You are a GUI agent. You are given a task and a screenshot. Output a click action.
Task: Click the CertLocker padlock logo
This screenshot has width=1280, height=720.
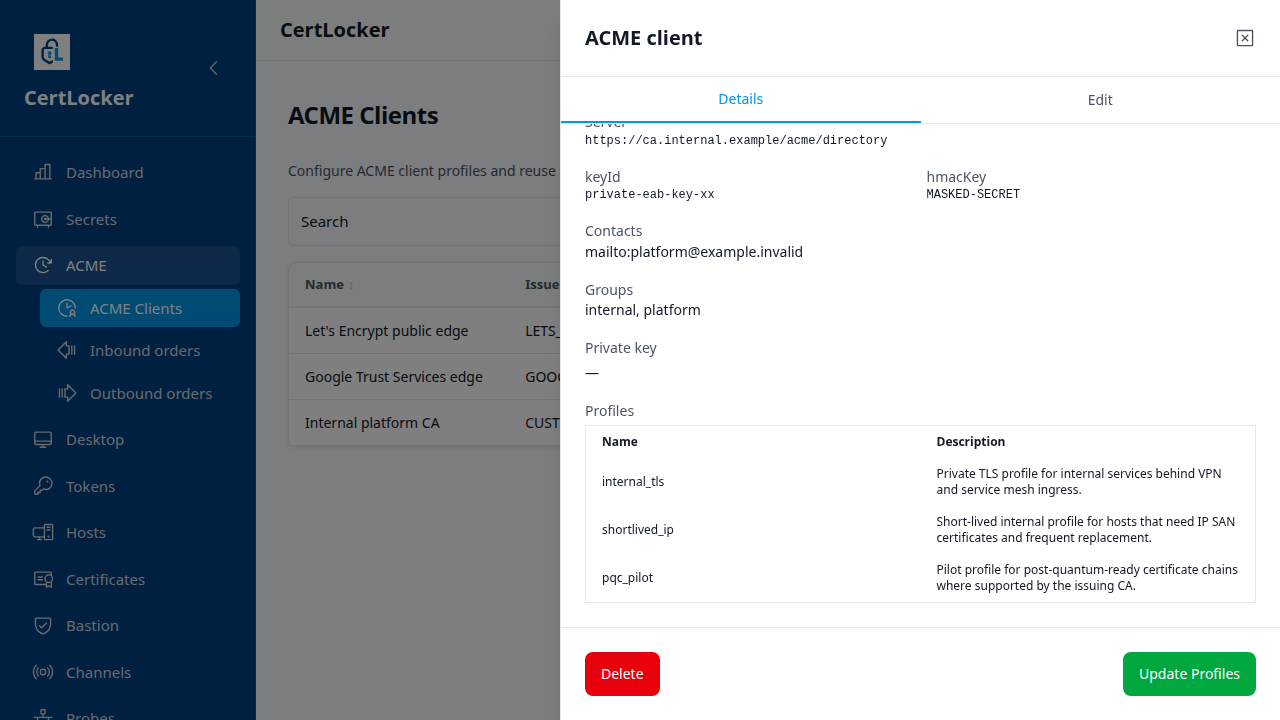[52, 52]
